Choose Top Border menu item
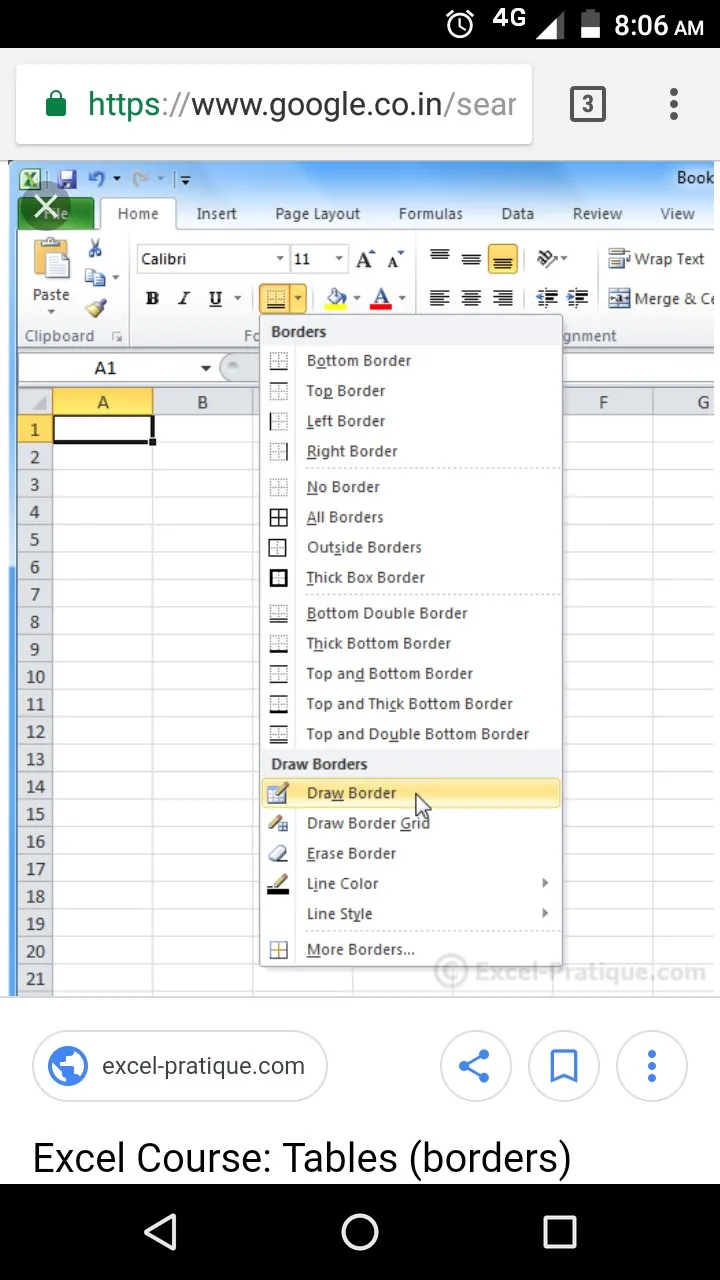This screenshot has width=720, height=1280. (x=411, y=391)
